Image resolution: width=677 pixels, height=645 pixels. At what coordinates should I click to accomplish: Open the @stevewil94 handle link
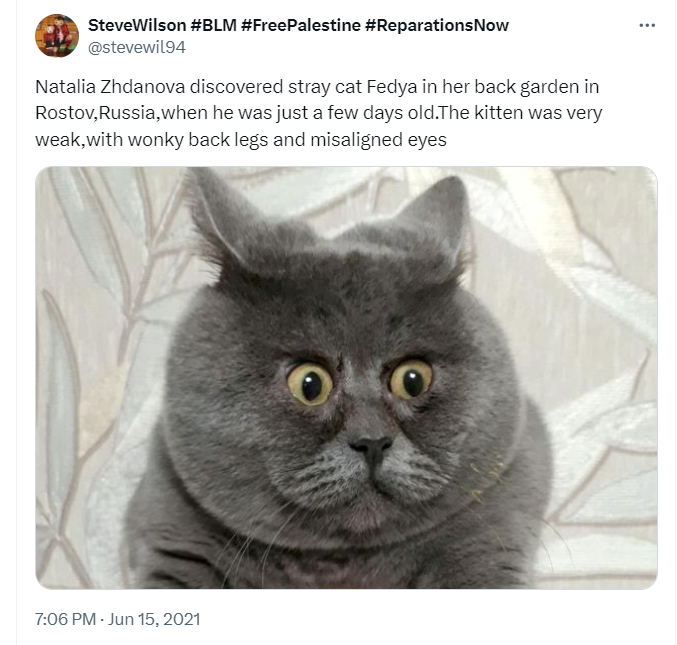pyautogui.click(x=137, y=47)
